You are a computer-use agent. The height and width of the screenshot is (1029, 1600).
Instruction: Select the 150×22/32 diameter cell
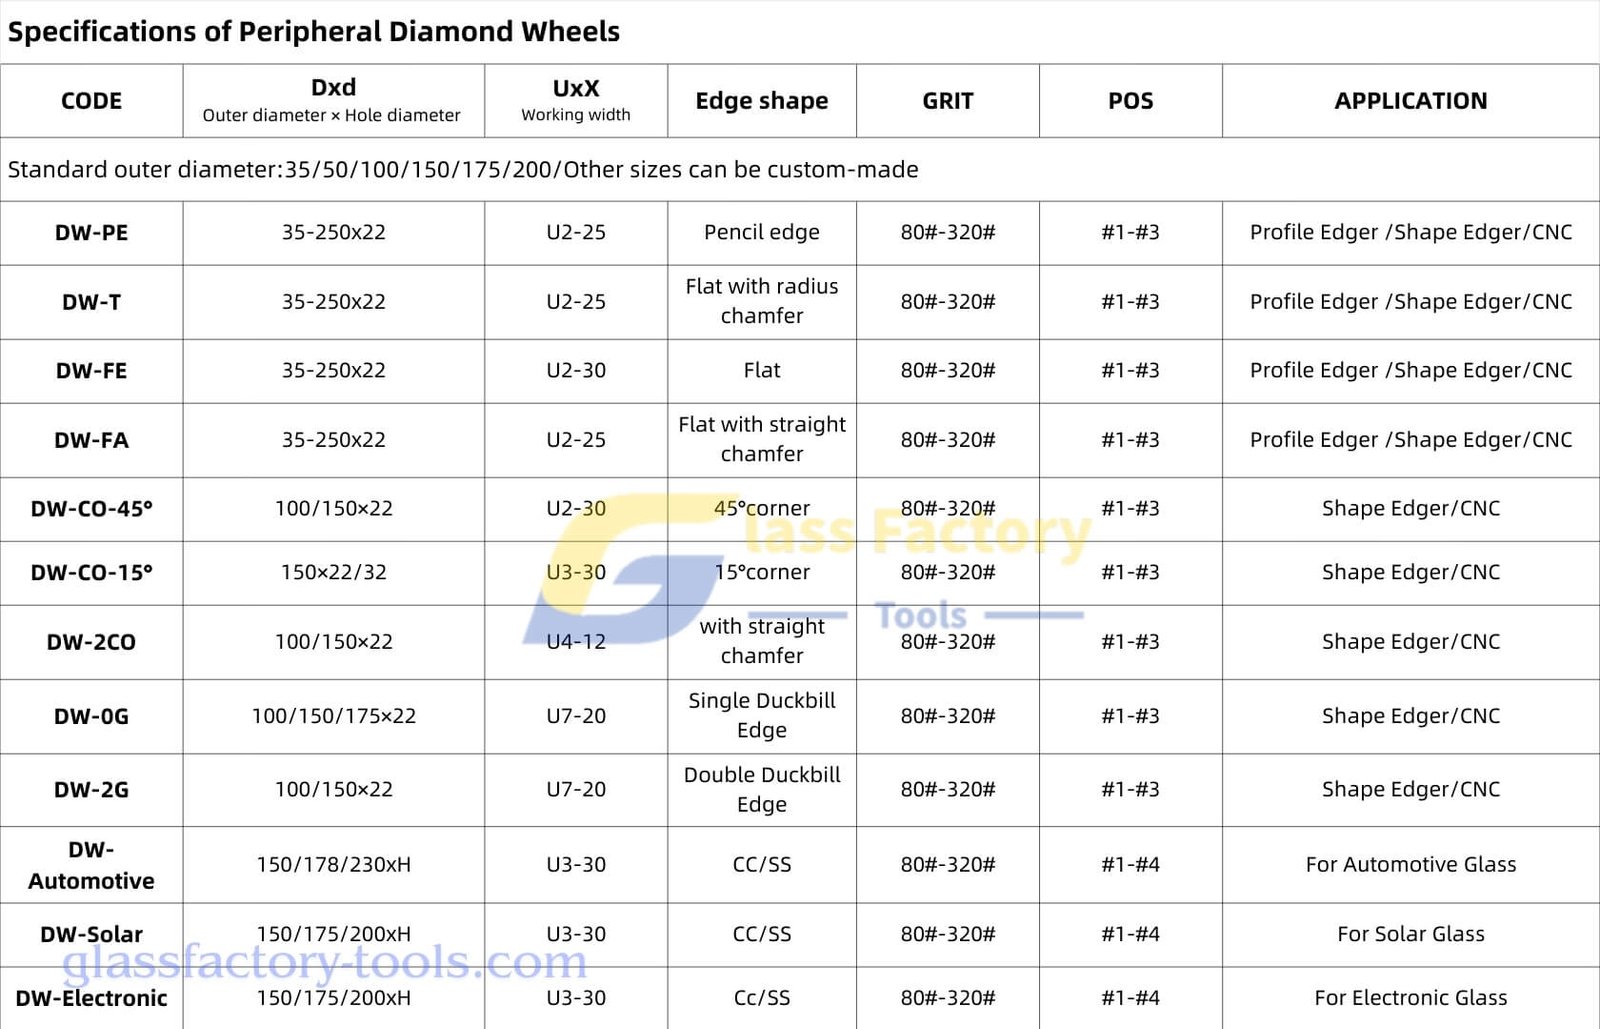(333, 573)
